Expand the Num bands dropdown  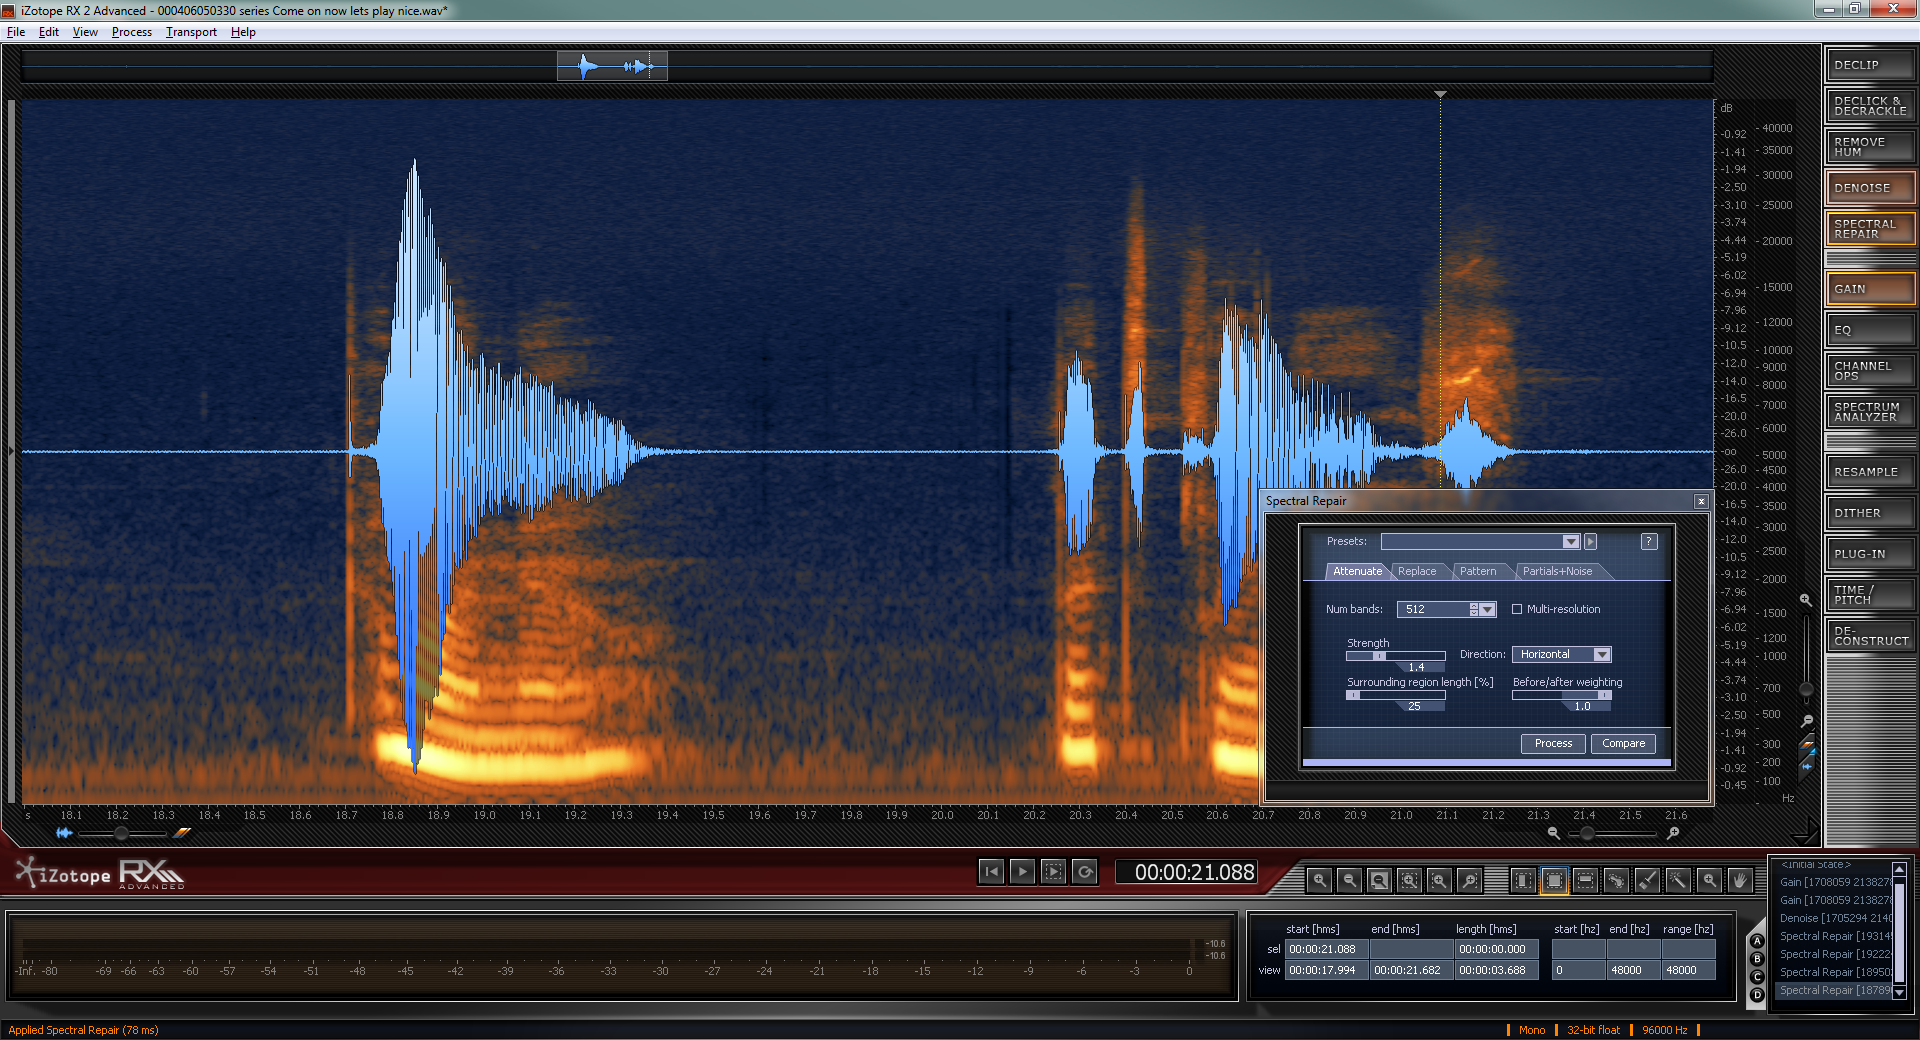(1488, 609)
